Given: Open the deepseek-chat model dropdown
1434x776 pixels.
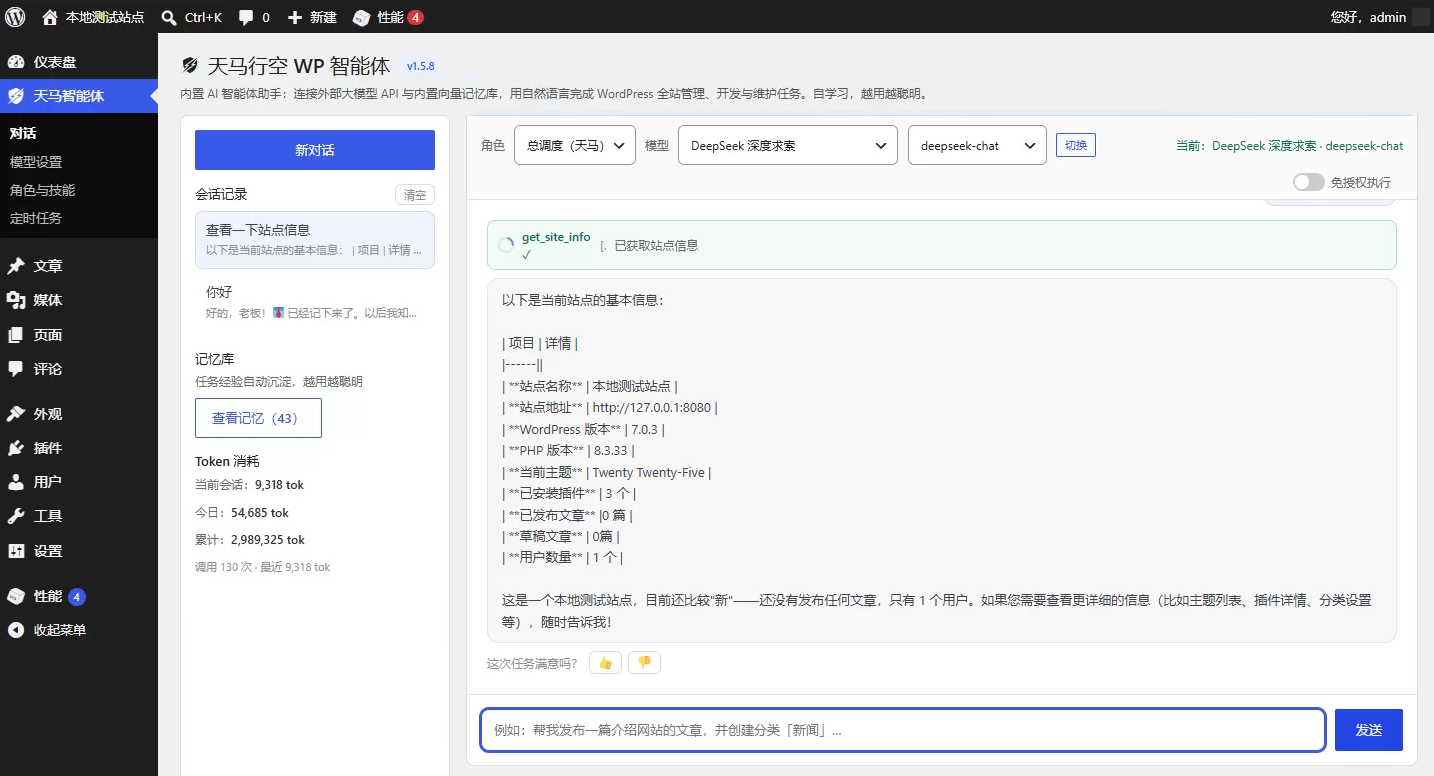Looking at the screenshot, I should tap(977, 145).
